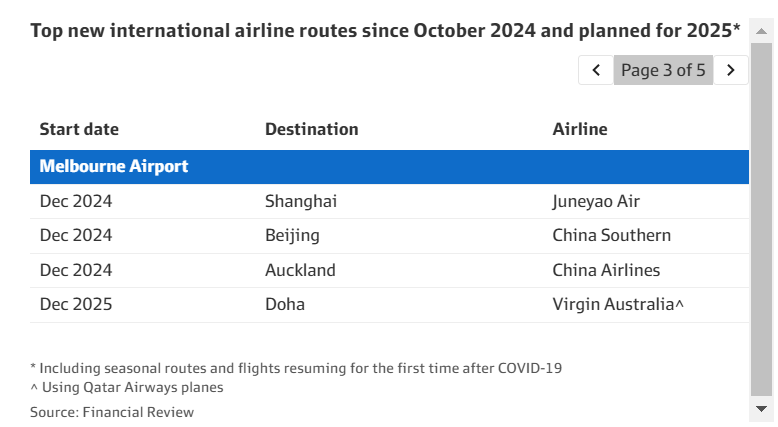Click the scrollbar down arrow
The image size is (778, 427).
(762, 408)
